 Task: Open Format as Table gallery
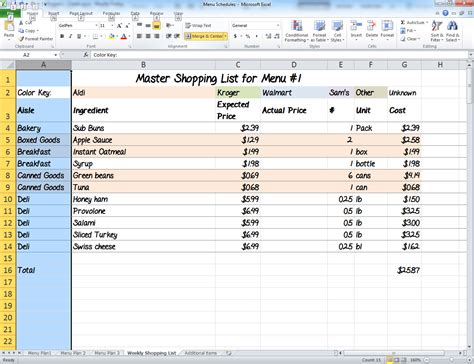[x=319, y=31]
